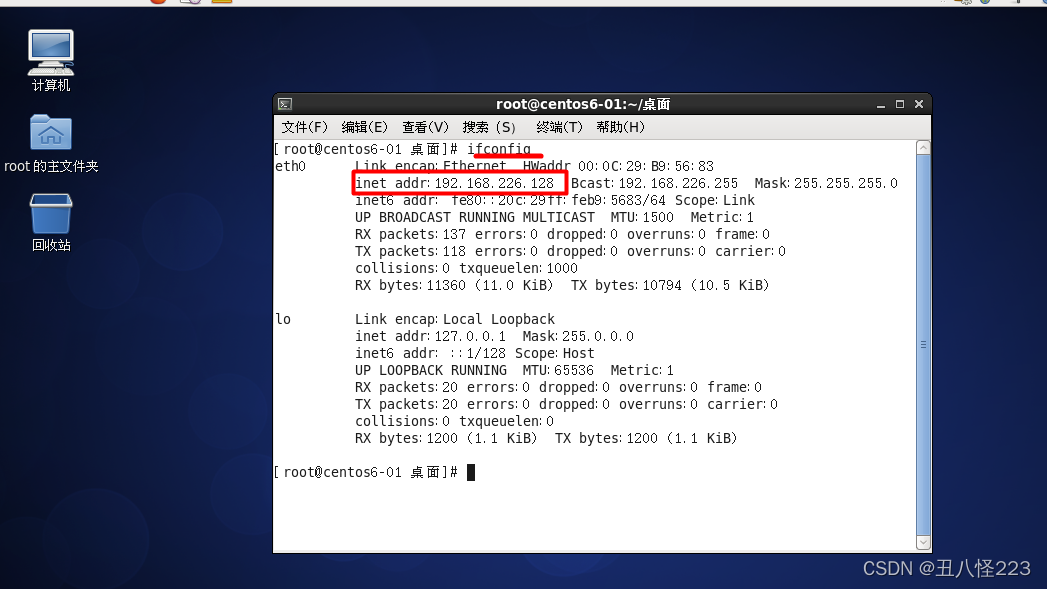Click the RX bytes:1200 line
This screenshot has width=1047, height=589.
(x=546, y=438)
